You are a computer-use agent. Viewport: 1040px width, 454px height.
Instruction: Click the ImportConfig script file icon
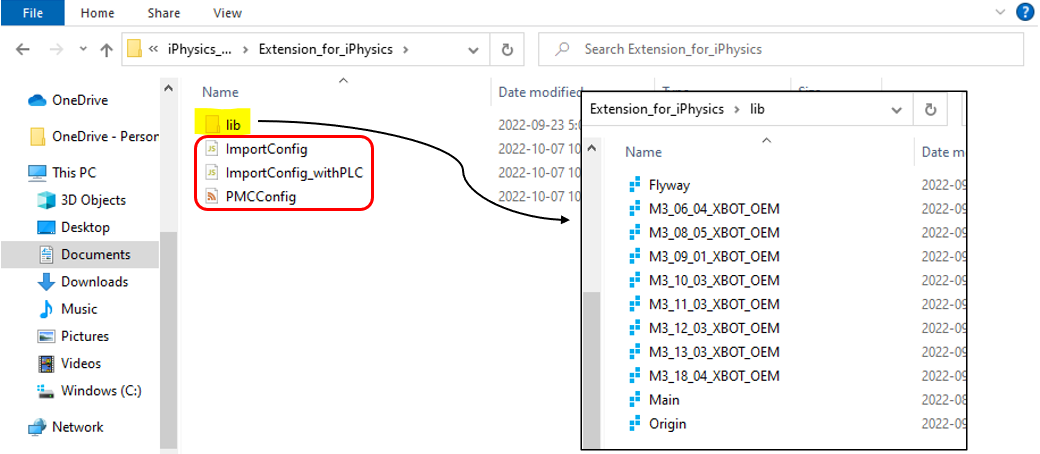coord(211,148)
